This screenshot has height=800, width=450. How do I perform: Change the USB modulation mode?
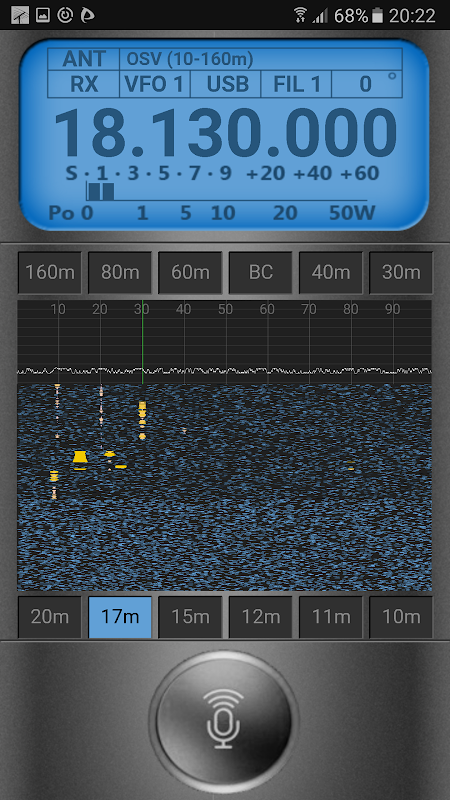click(226, 84)
